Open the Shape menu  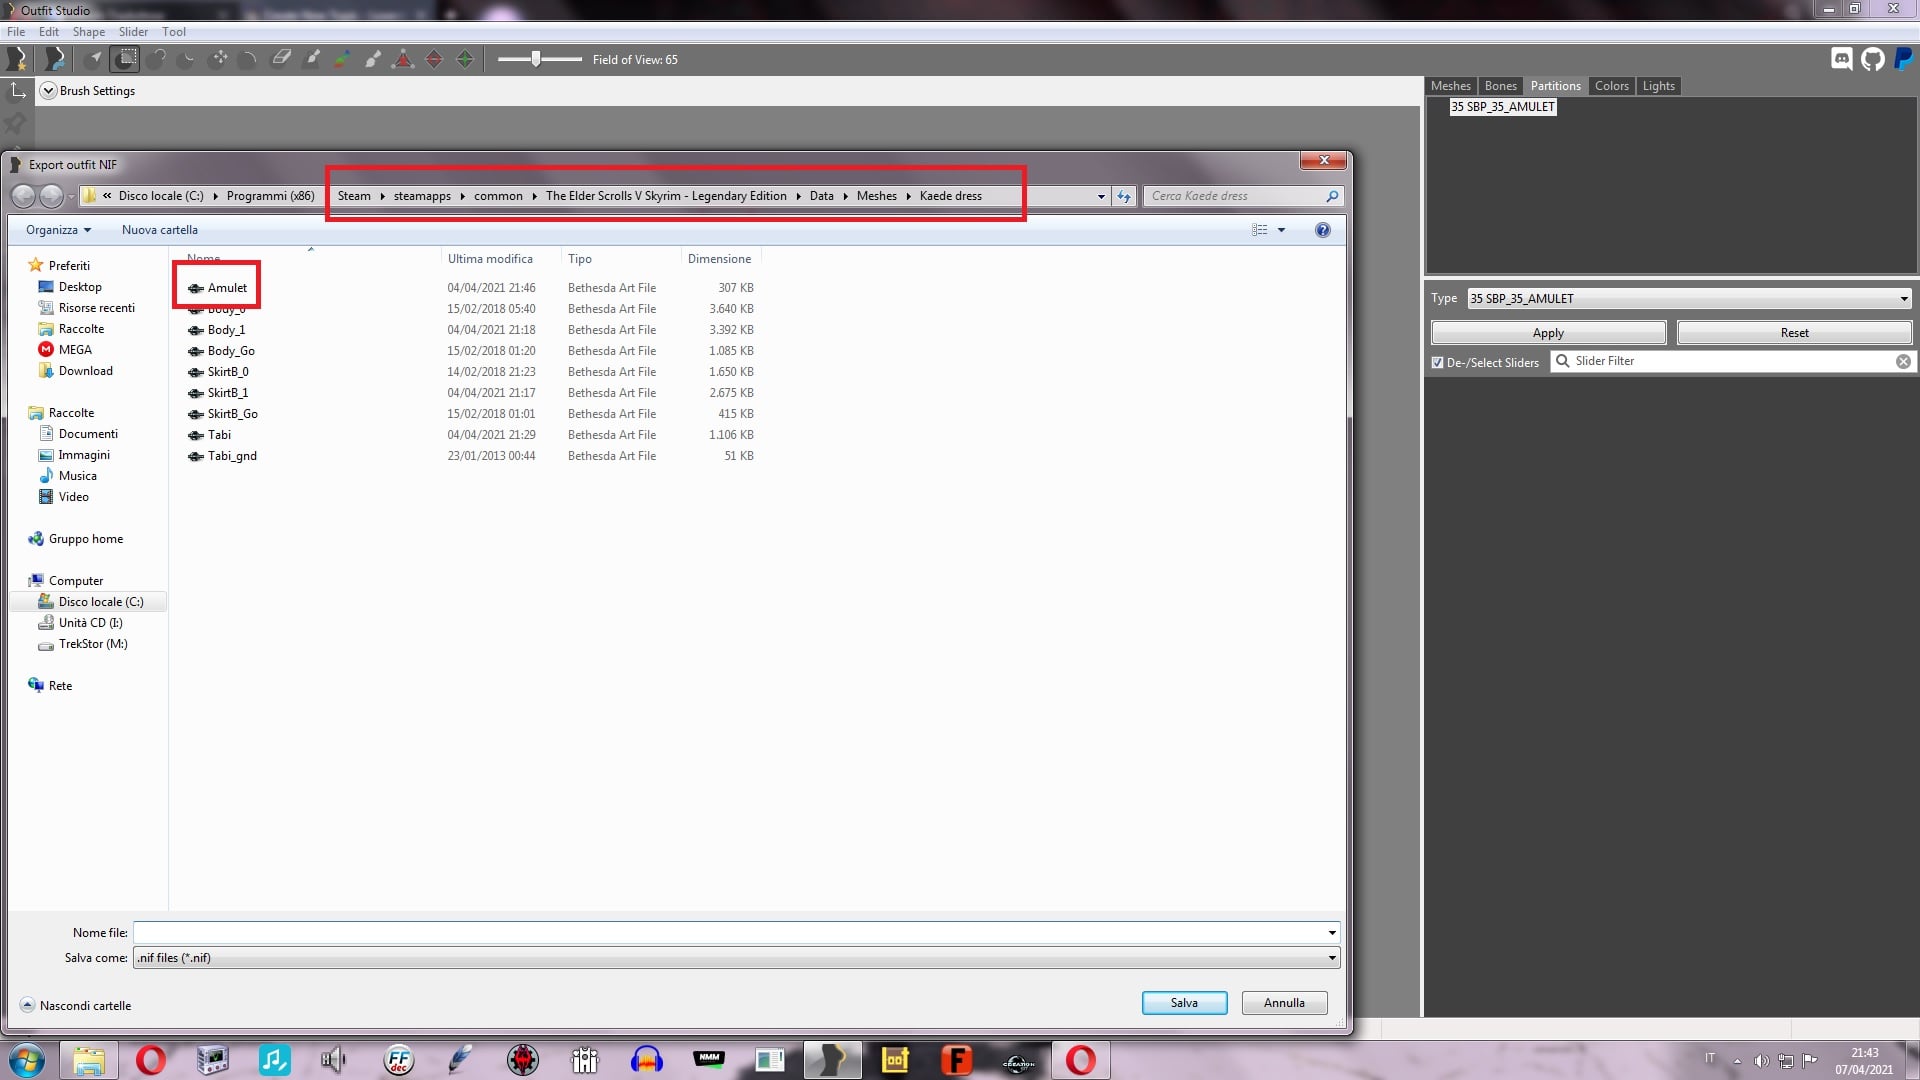pyautogui.click(x=89, y=32)
